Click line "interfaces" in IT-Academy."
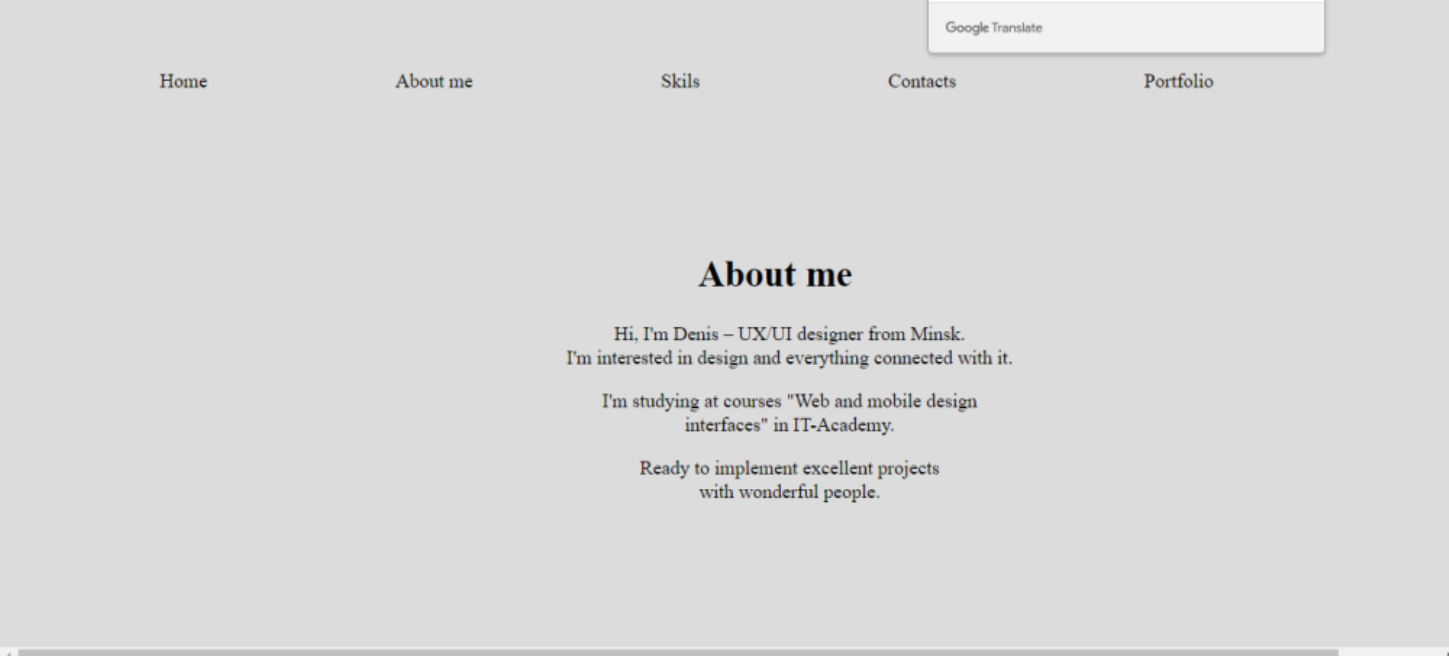This screenshot has height=656, width=1449. (789, 425)
